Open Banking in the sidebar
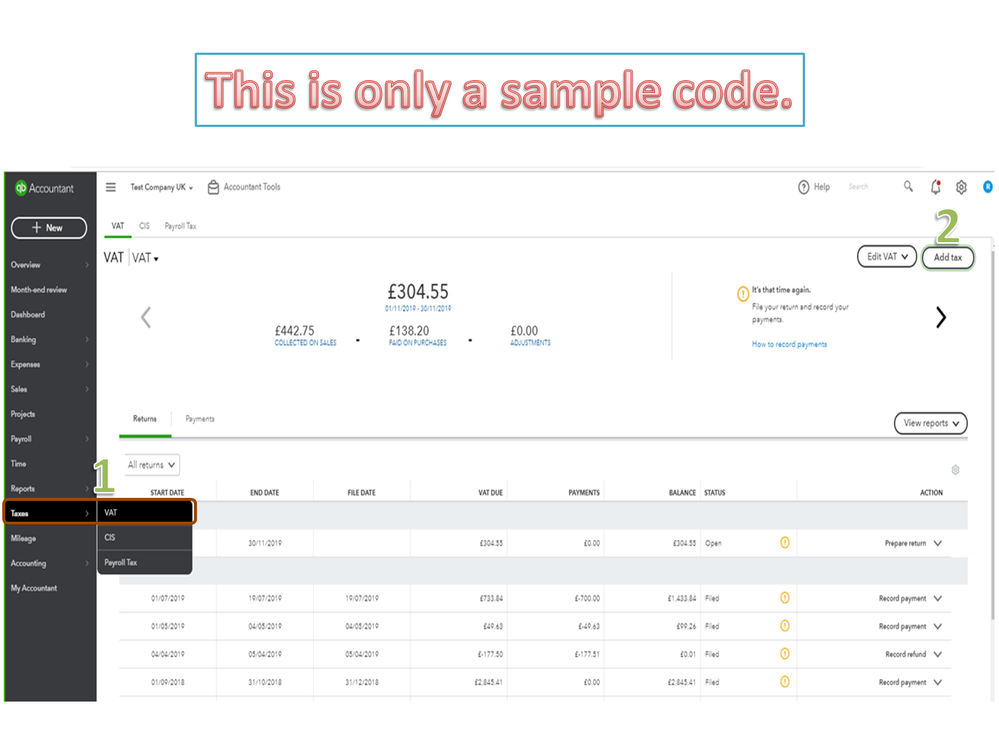 [x=50, y=339]
